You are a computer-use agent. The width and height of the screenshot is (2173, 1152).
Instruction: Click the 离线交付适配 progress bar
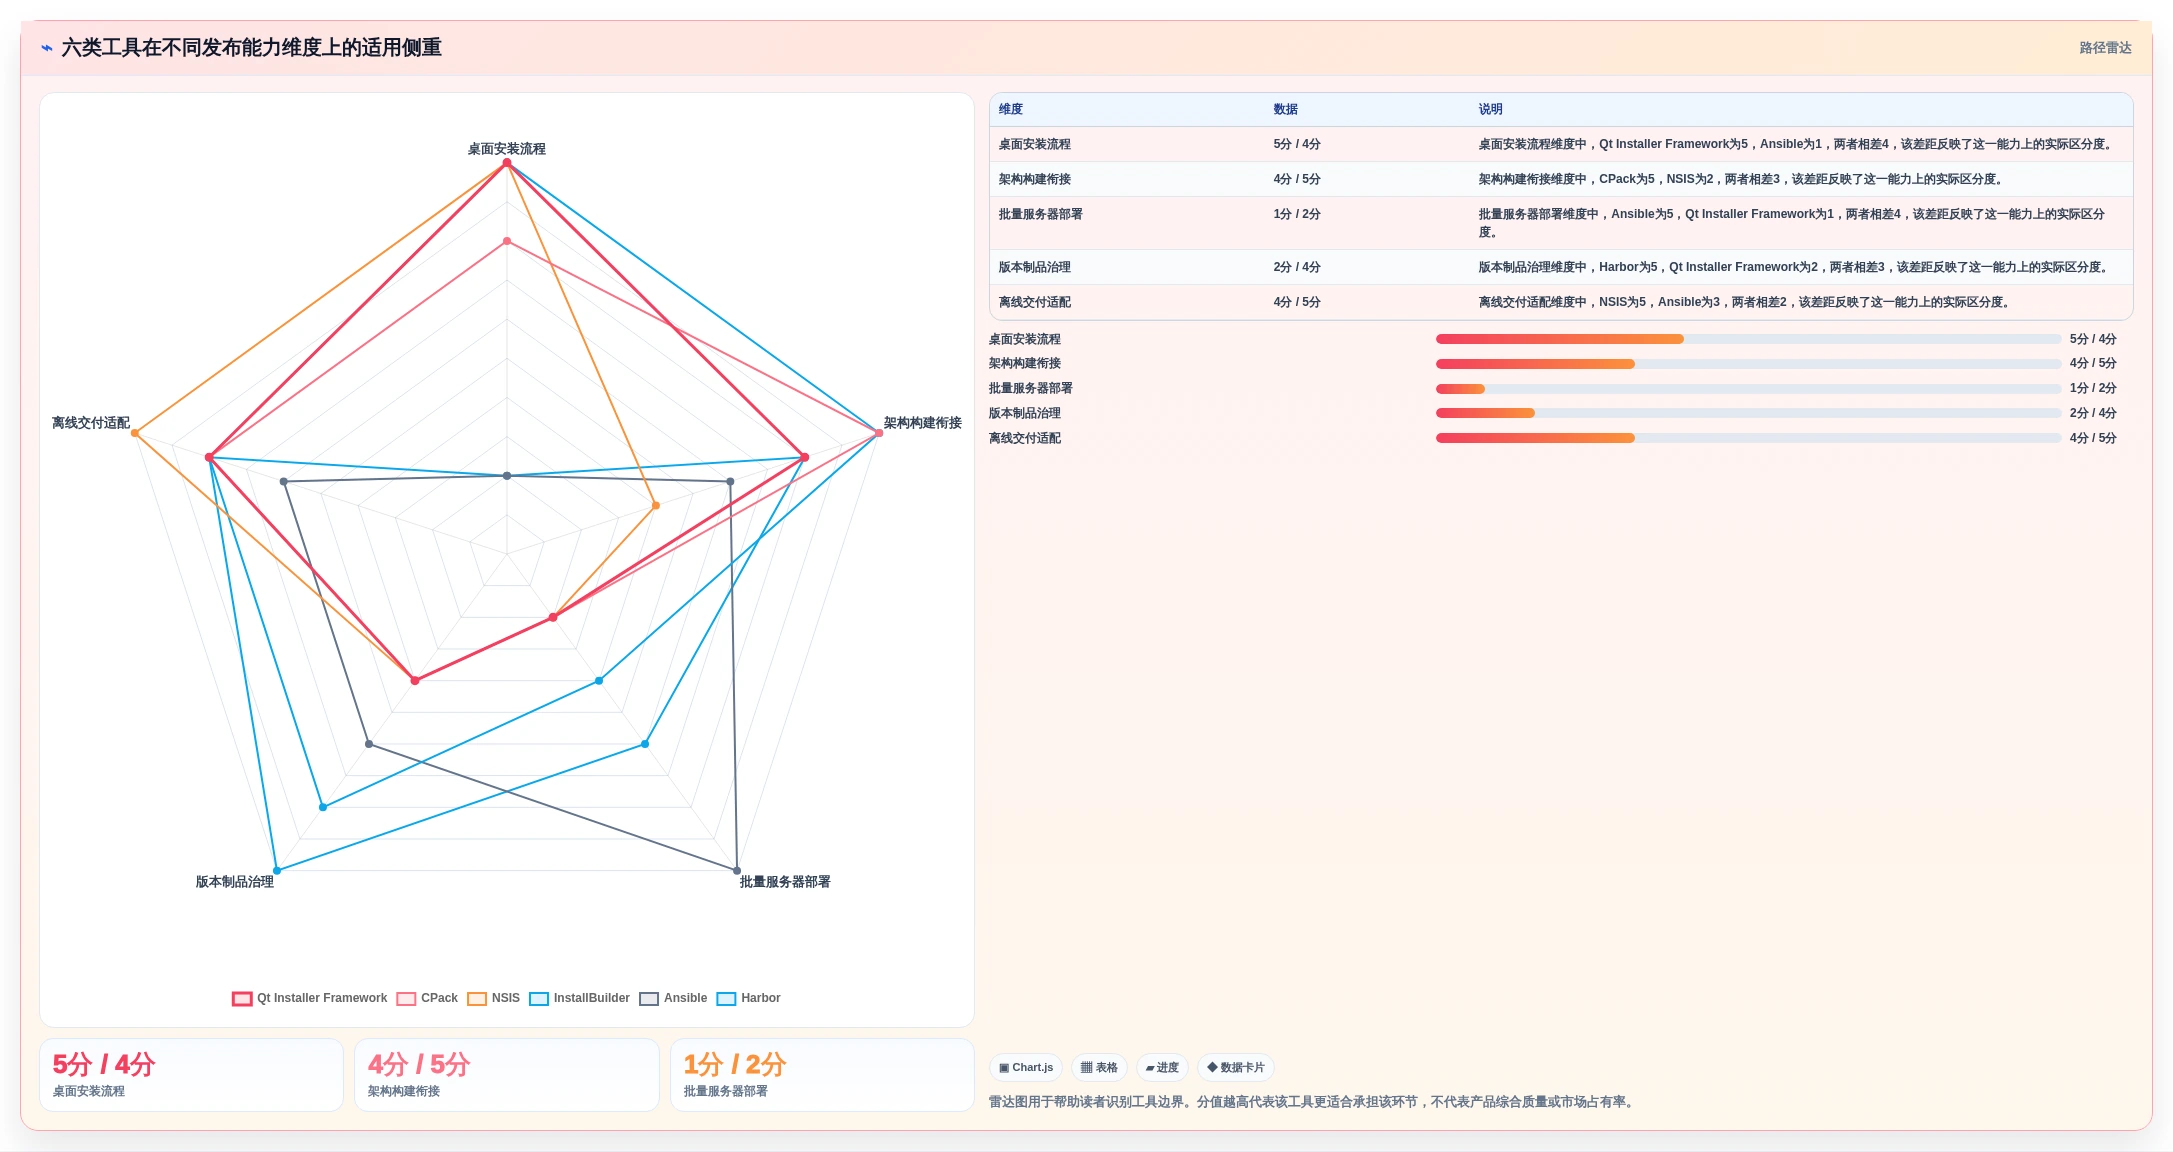click(x=1748, y=438)
